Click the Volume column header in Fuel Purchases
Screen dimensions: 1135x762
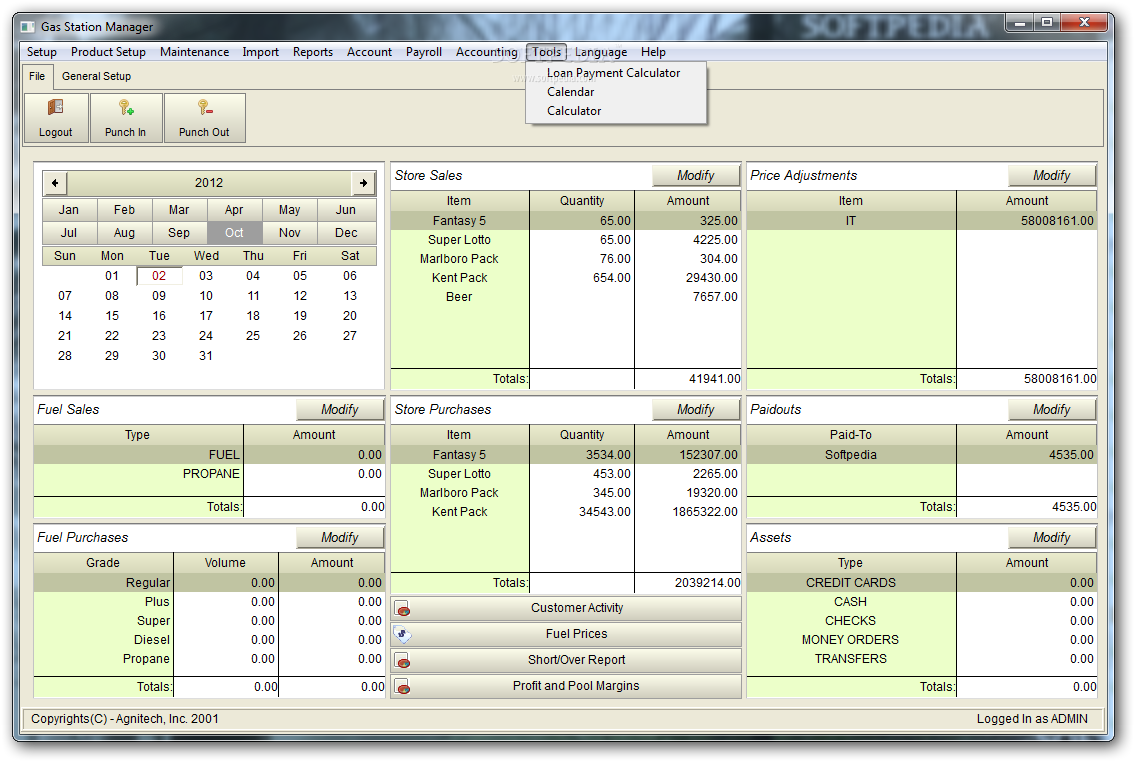[225, 563]
